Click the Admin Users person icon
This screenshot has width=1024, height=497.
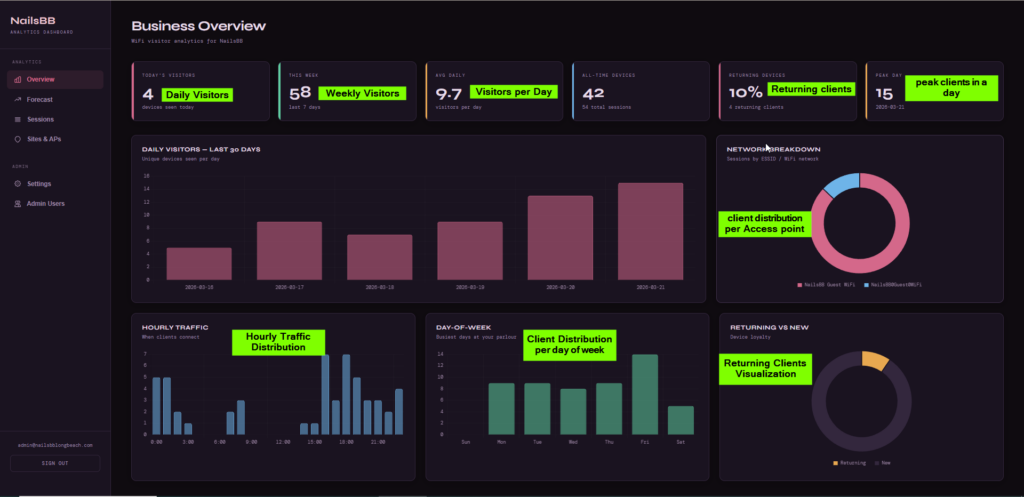(18, 204)
